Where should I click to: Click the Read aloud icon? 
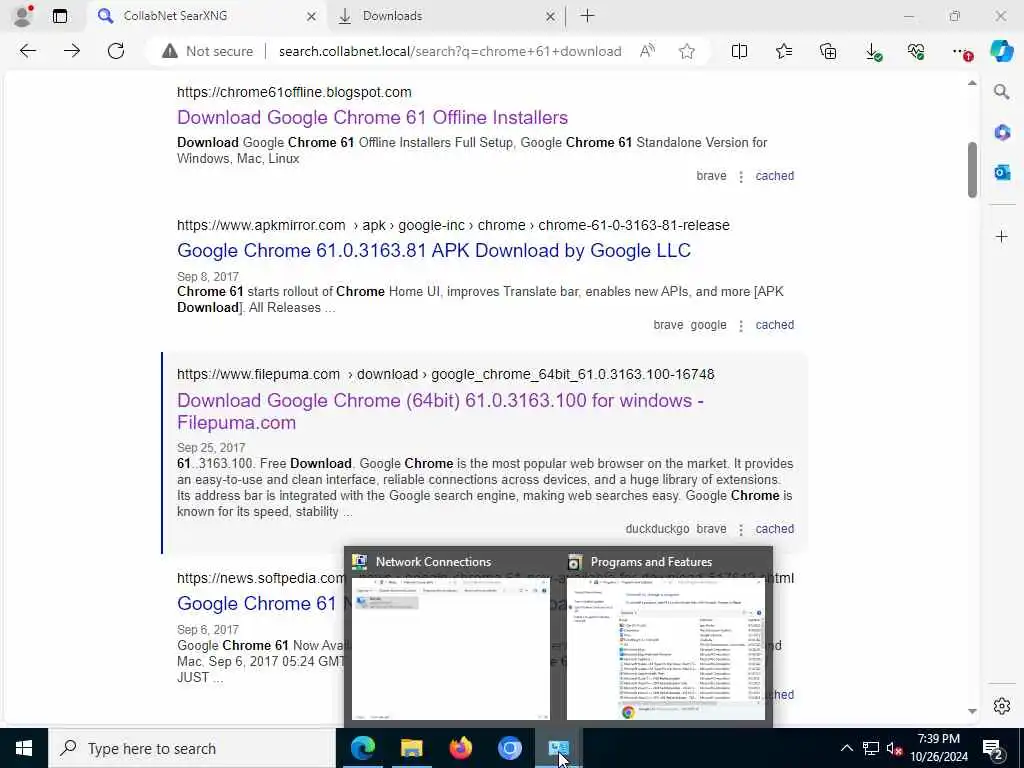tap(647, 51)
